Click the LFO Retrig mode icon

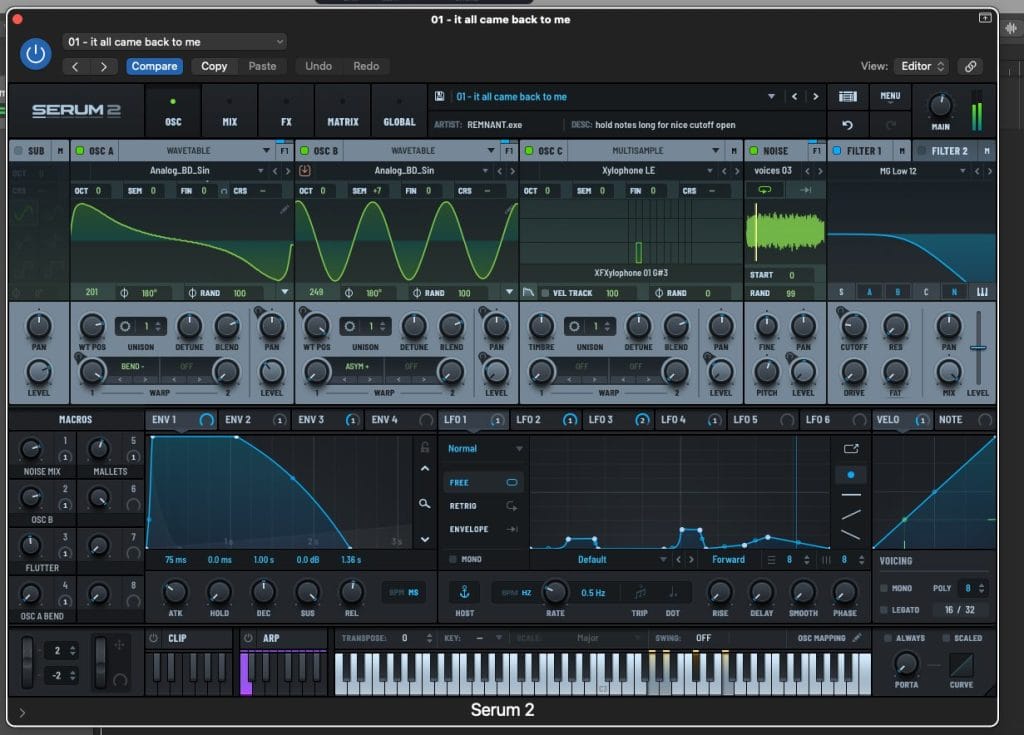click(x=511, y=506)
